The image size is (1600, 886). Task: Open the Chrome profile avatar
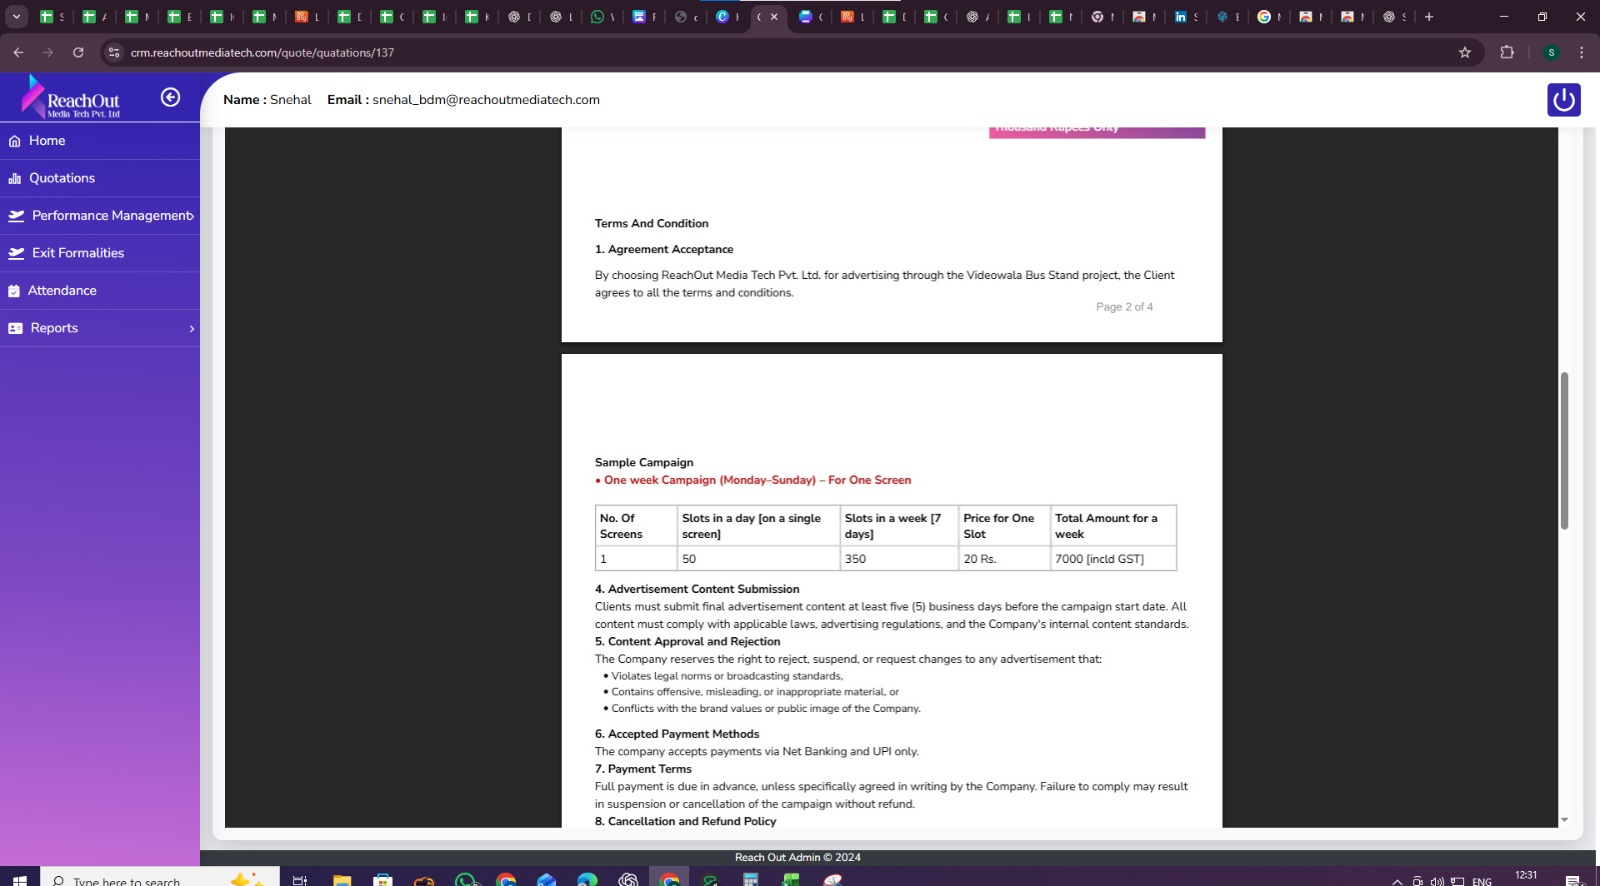point(1551,52)
